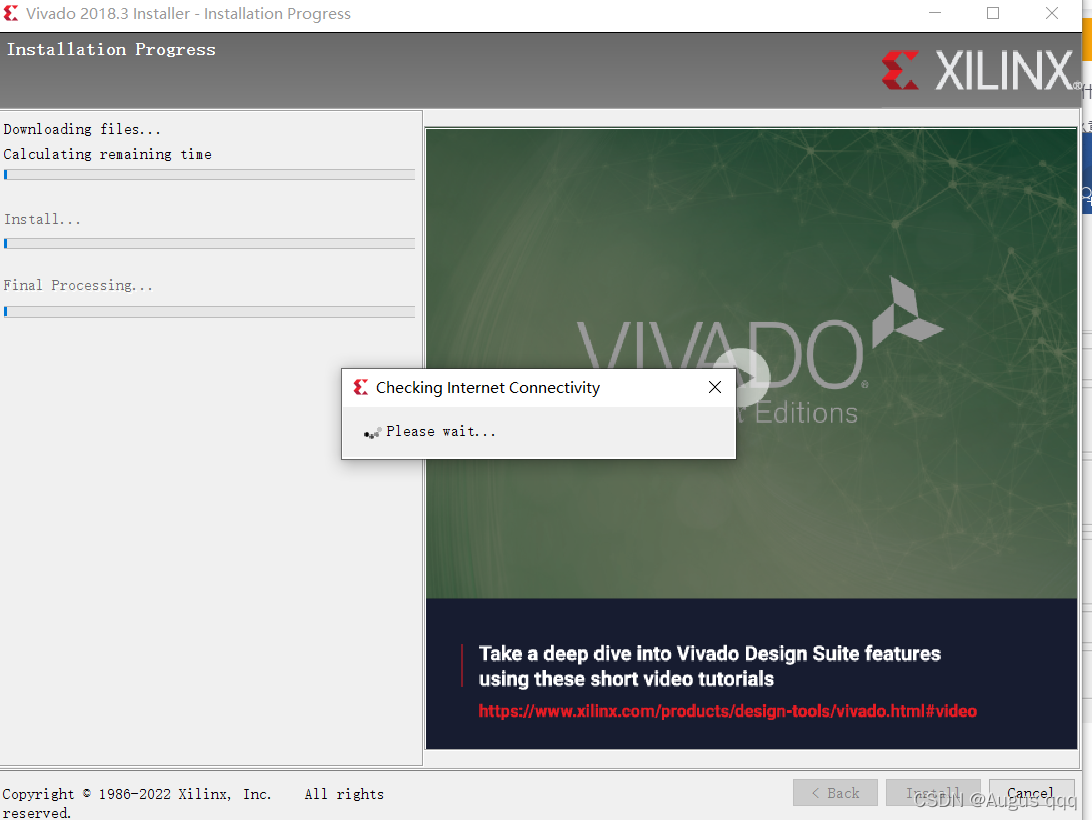Minimize the Vivado installer window
The width and height of the screenshot is (1092, 820).
[x=935, y=13]
